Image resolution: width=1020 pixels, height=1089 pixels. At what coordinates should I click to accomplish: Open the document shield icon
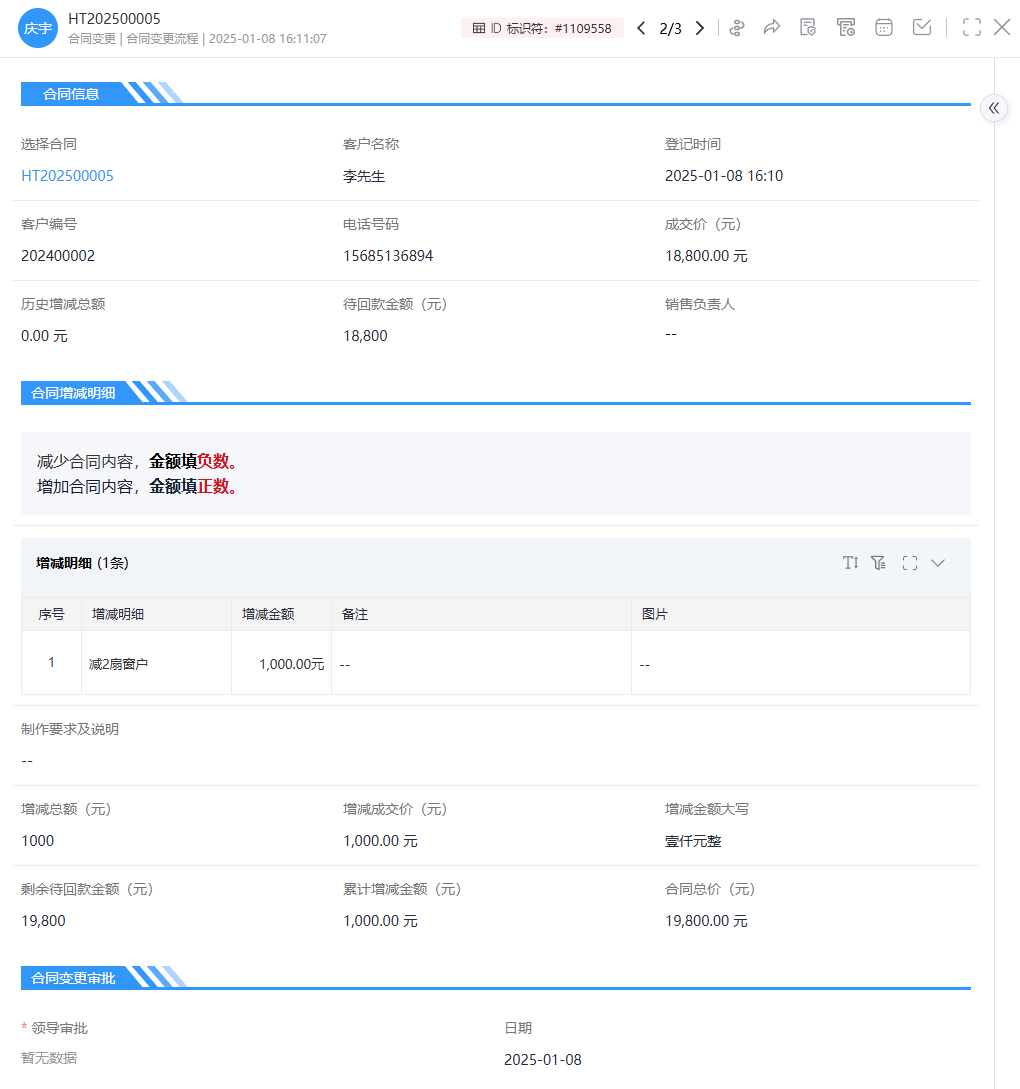pos(808,28)
